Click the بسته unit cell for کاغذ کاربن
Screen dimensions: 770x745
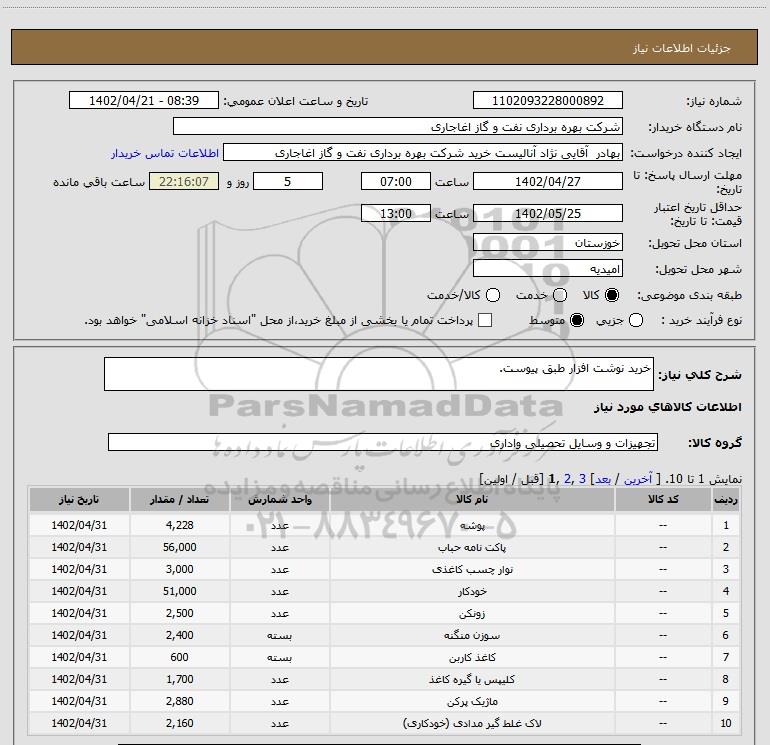[279, 658]
